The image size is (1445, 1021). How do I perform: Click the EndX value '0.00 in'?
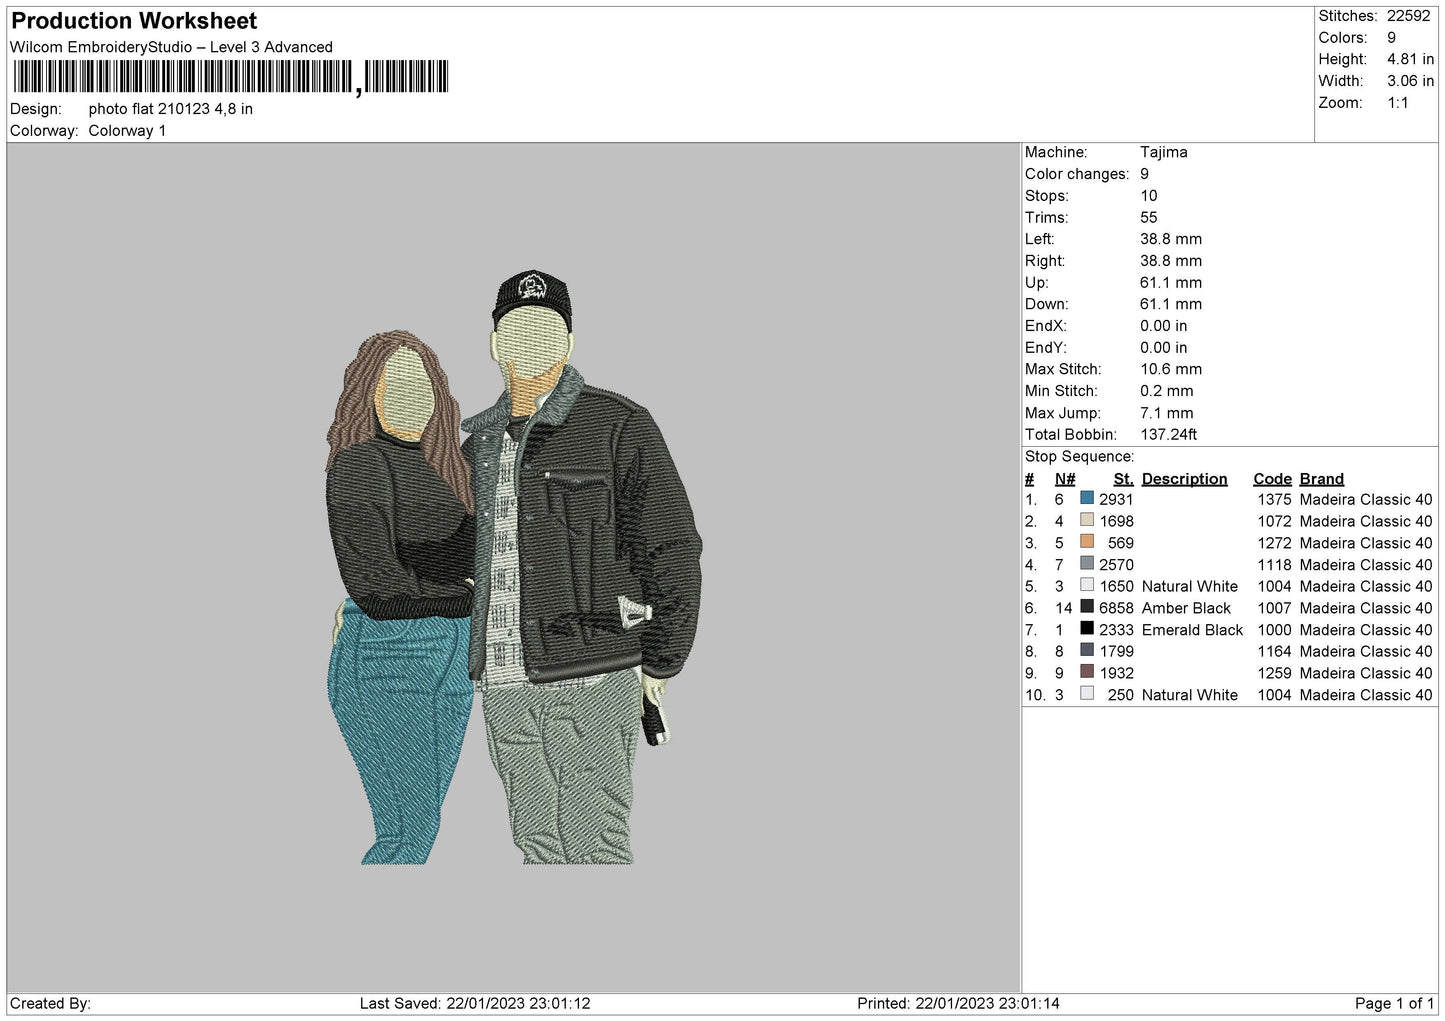tap(1164, 326)
